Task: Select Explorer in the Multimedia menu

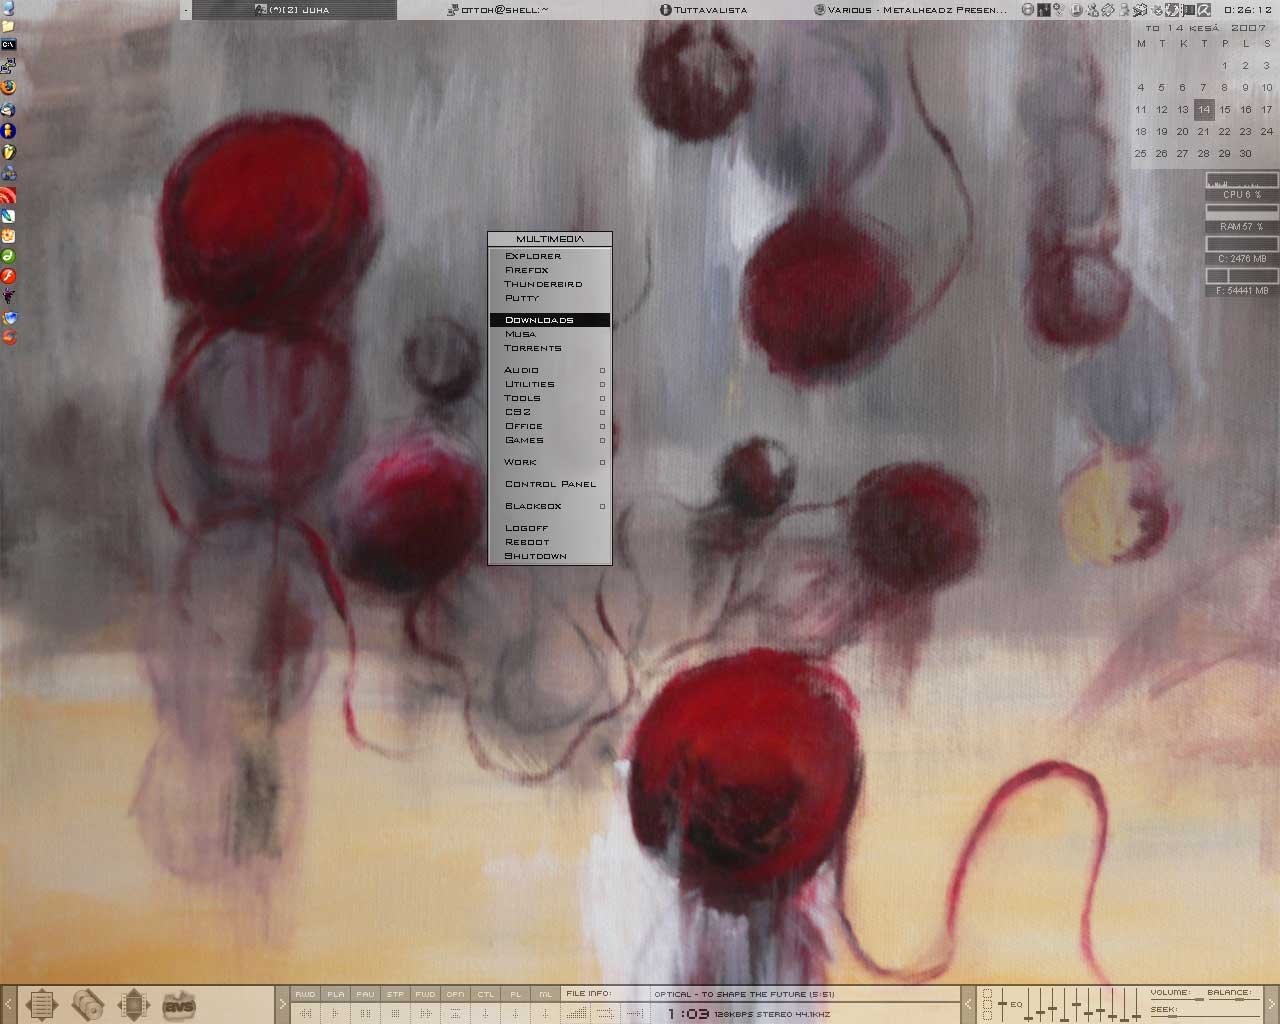Action: point(550,256)
